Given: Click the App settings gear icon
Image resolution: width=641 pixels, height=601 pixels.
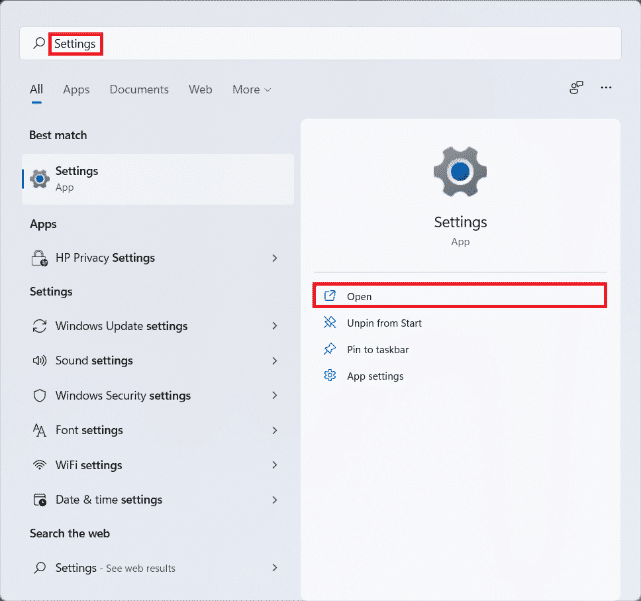Looking at the screenshot, I should click(x=329, y=375).
